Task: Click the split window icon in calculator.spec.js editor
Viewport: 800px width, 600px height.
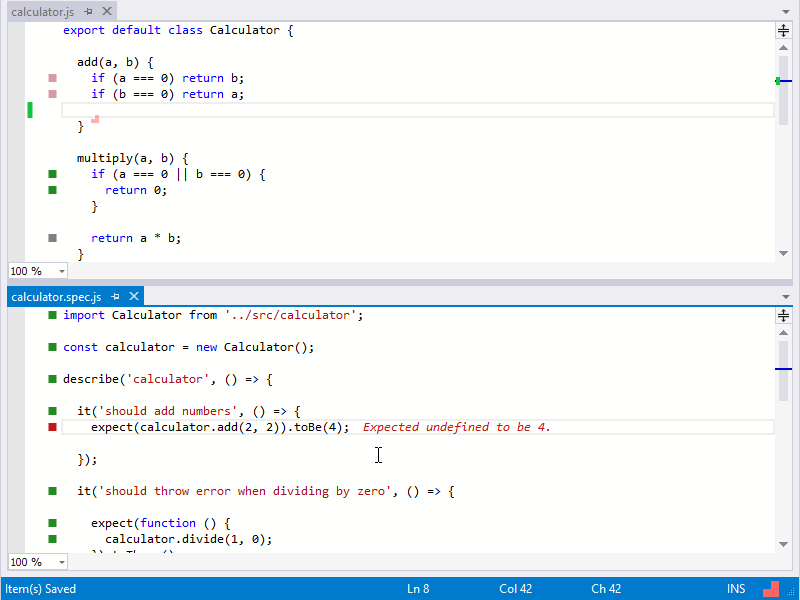Action: [784, 314]
